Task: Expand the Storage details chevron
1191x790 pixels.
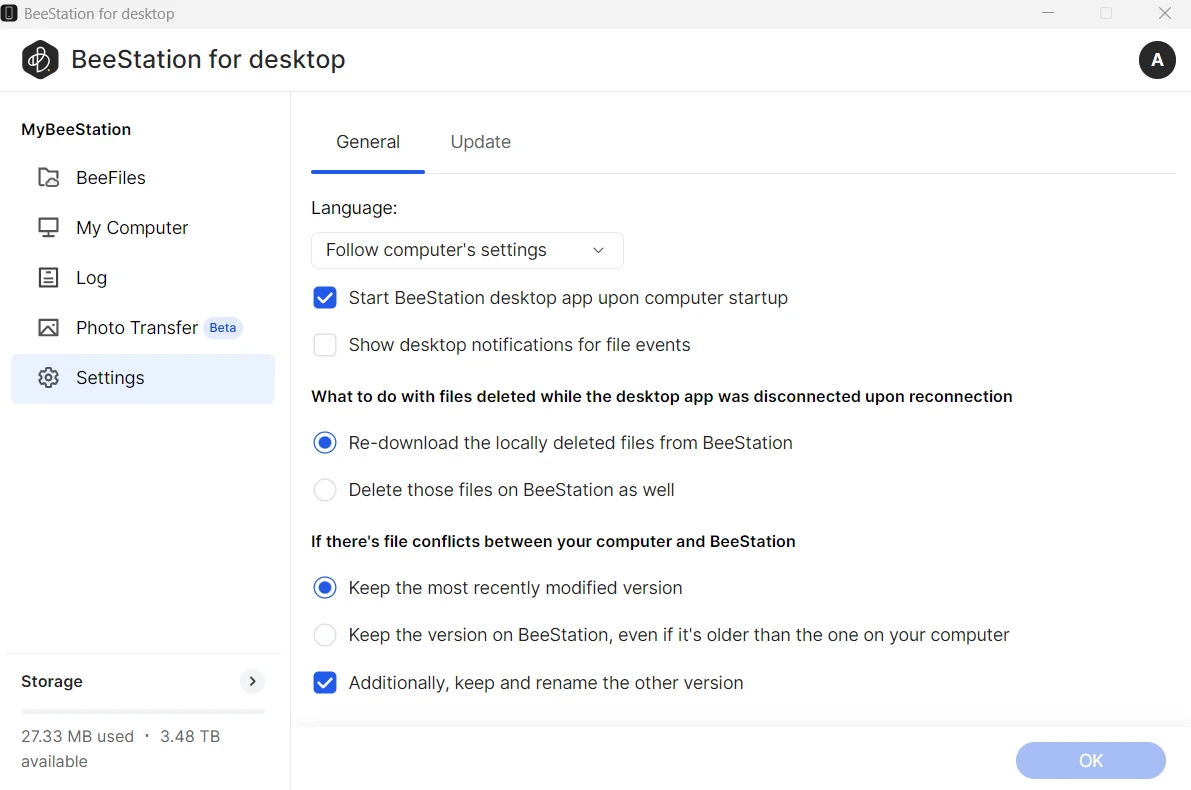Action: (253, 681)
